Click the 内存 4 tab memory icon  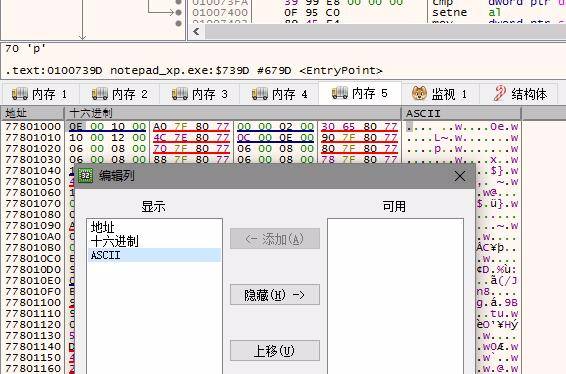pos(260,94)
